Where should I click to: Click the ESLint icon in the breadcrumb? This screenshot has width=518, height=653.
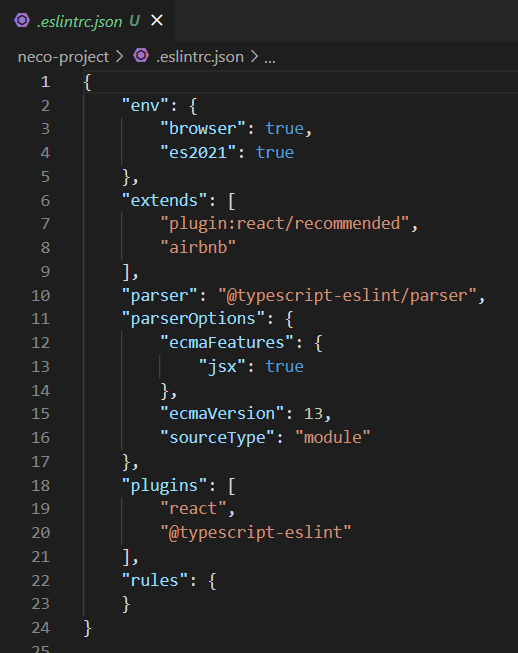click(x=141, y=55)
